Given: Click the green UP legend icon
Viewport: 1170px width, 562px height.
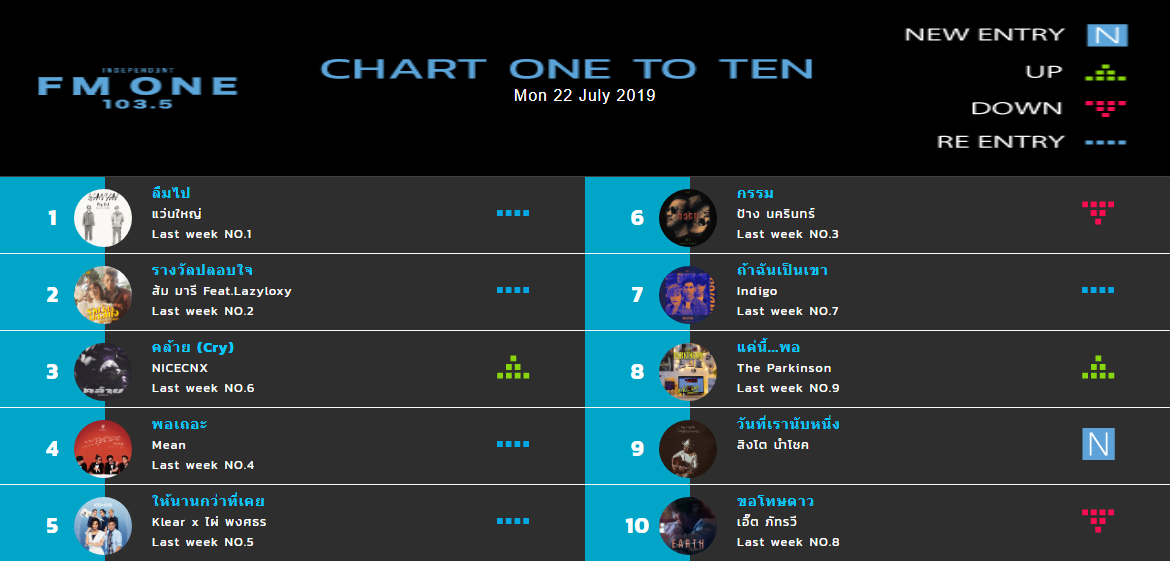Looking at the screenshot, I should 1106,72.
